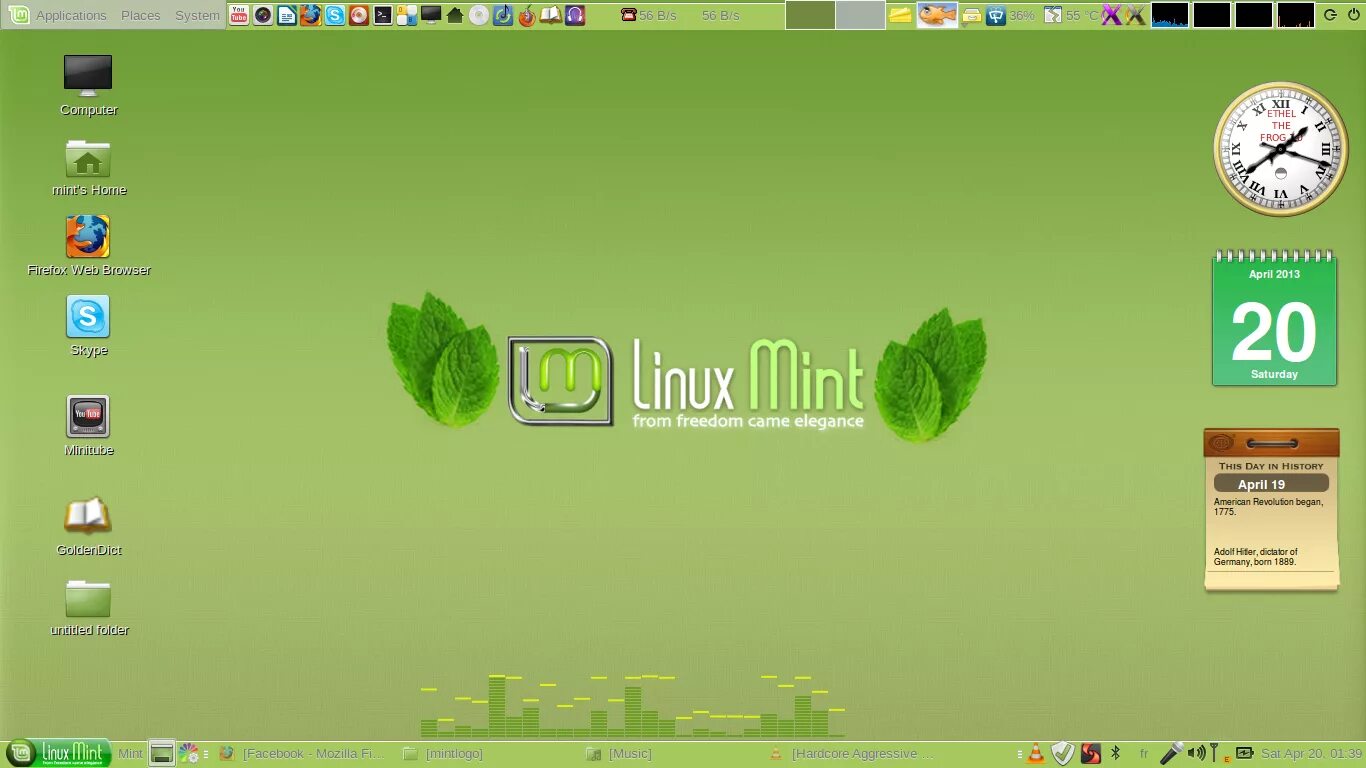
Task: Click the red apple launcher icon
Action: pyautogui.click(x=527, y=15)
